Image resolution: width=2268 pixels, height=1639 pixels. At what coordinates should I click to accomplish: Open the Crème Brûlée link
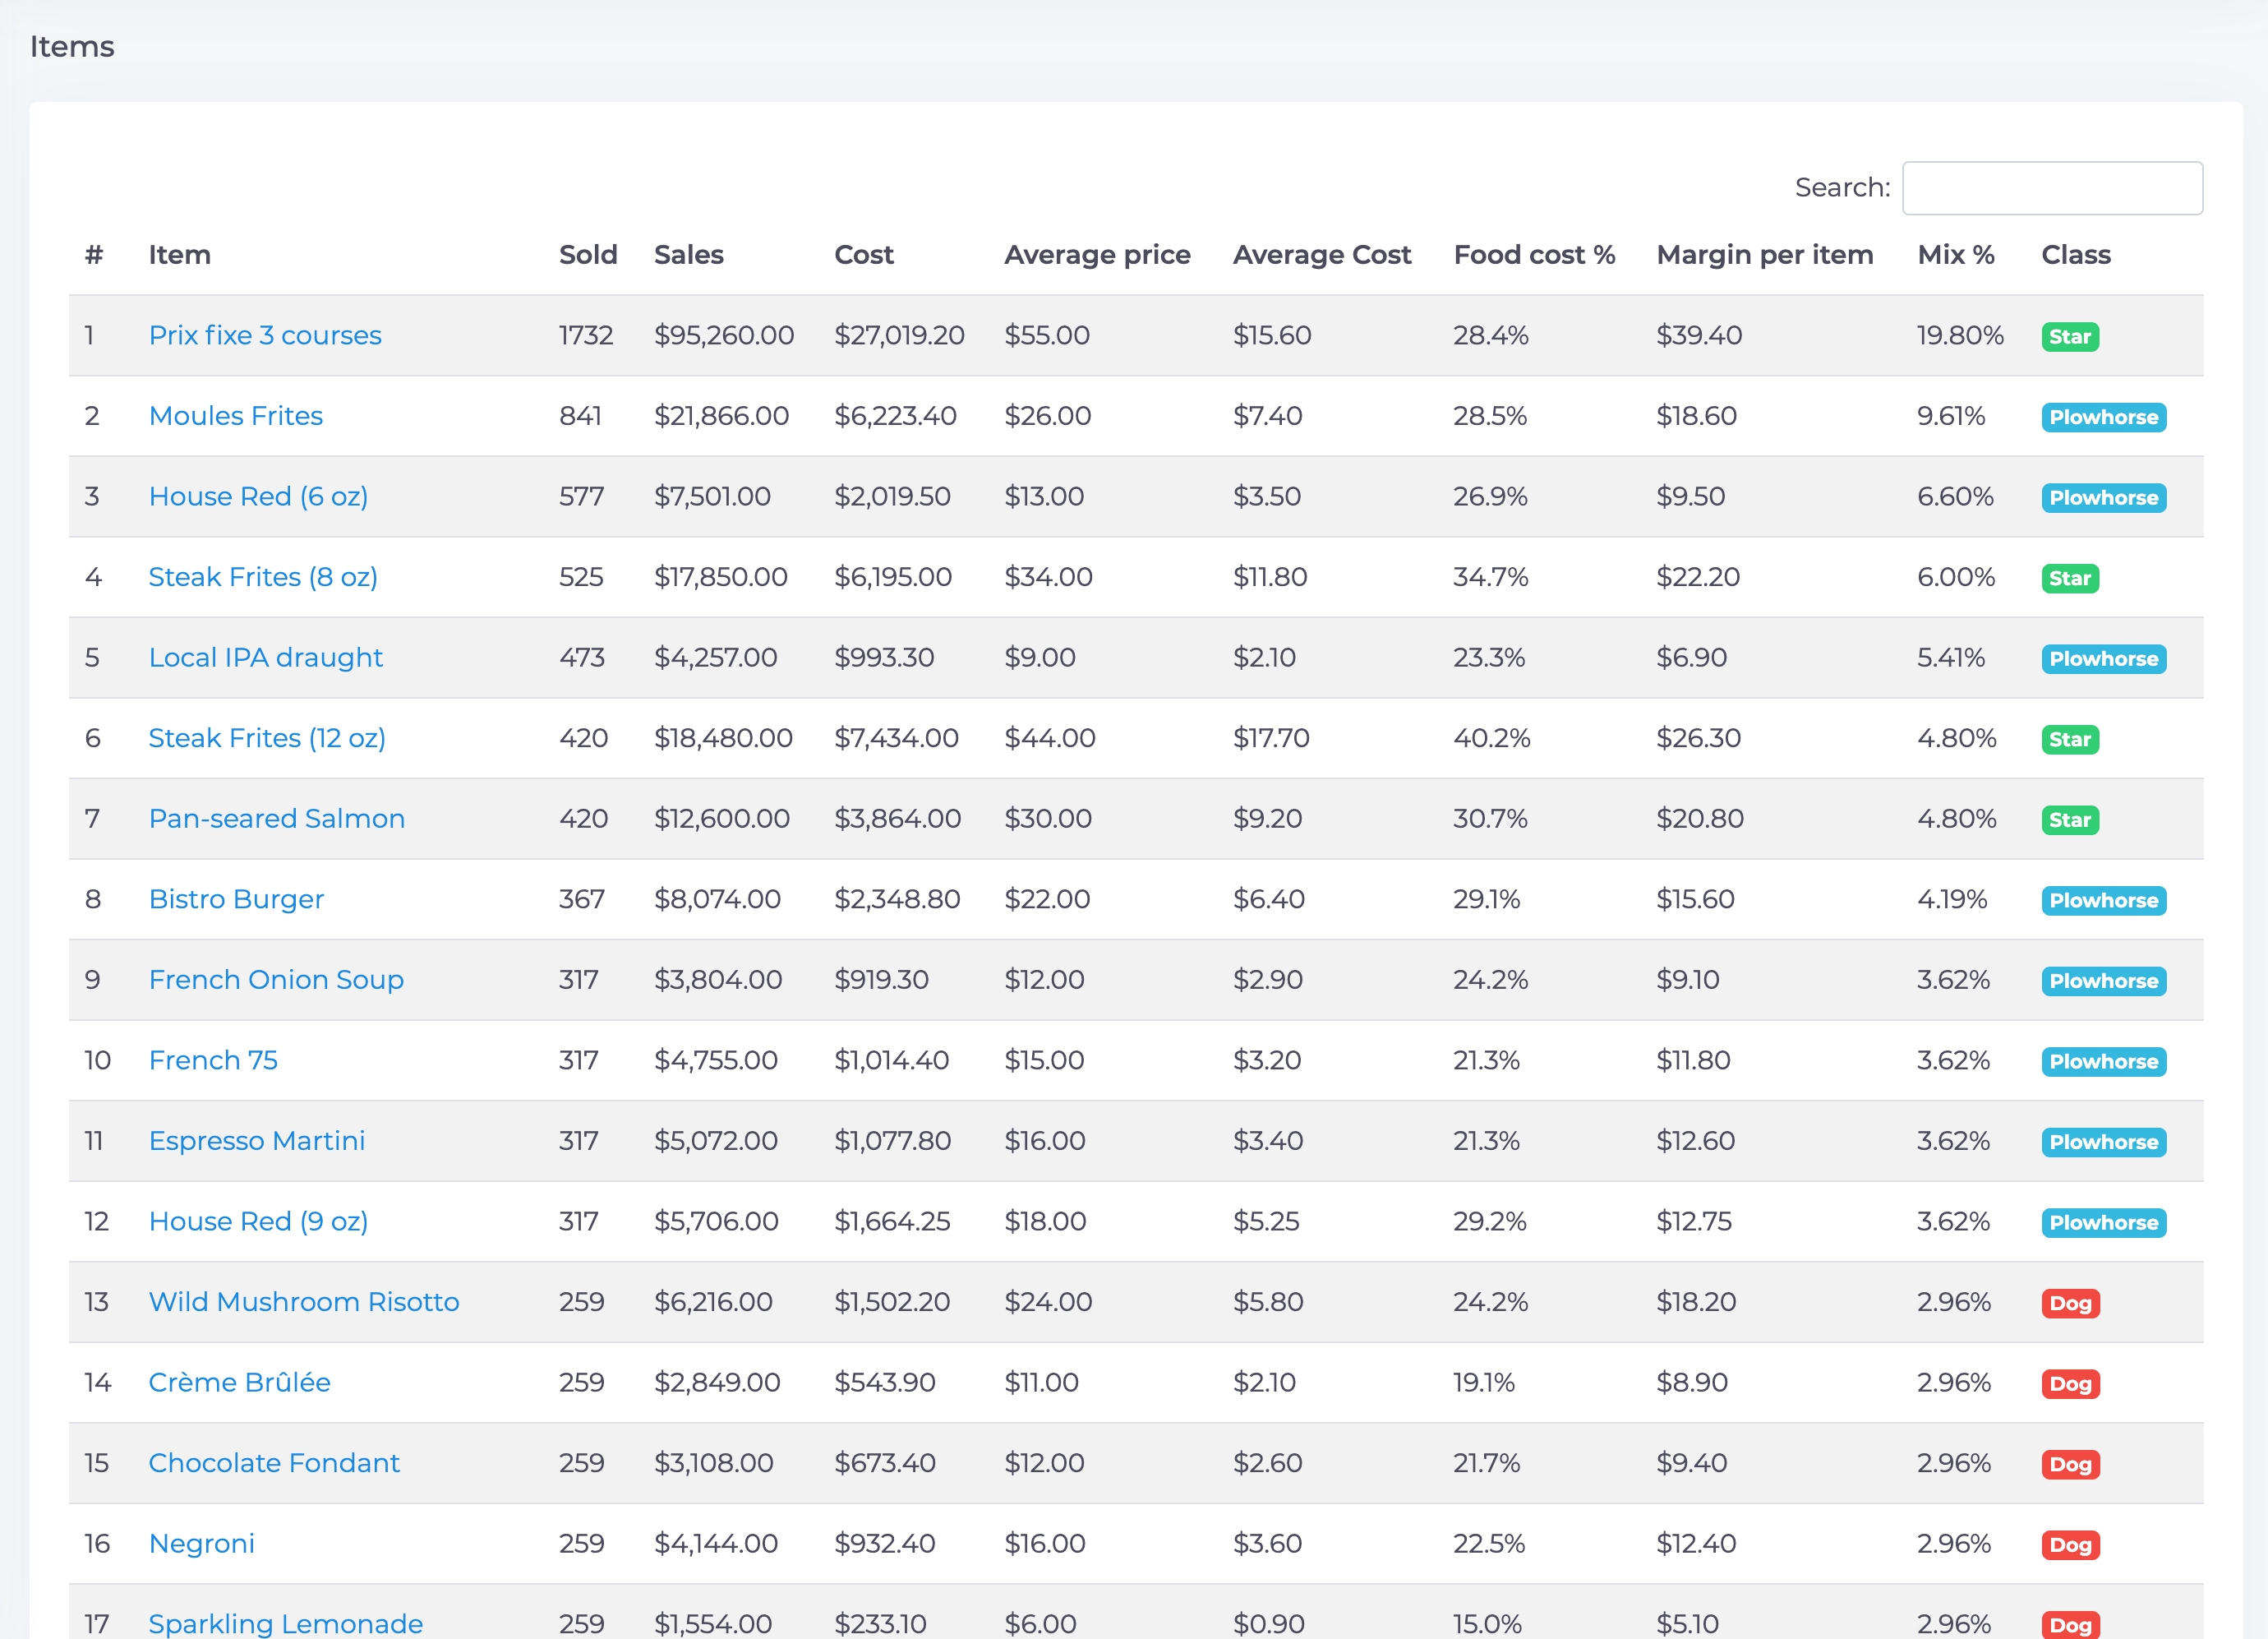pos(239,1383)
